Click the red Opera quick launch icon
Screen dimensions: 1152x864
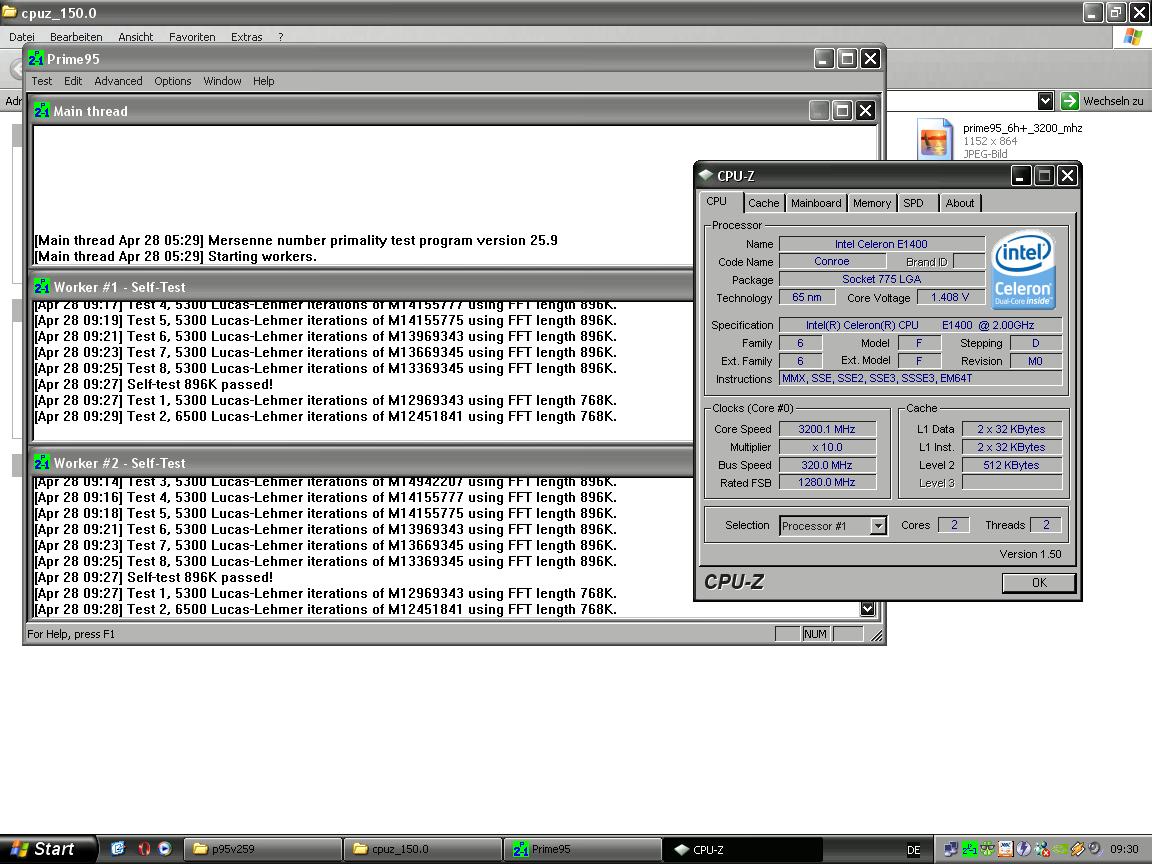coord(144,849)
